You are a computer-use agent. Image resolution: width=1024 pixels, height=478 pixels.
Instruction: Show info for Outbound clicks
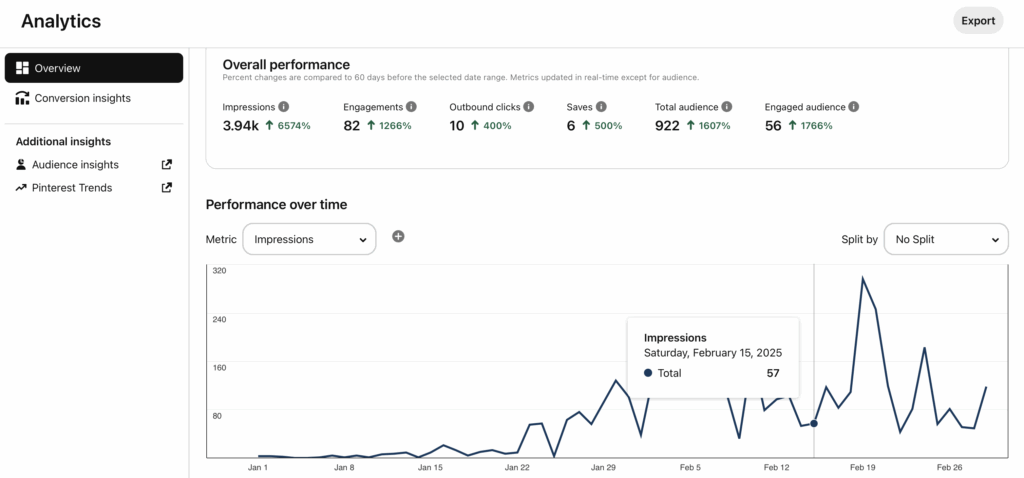click(x=529, y=106)
